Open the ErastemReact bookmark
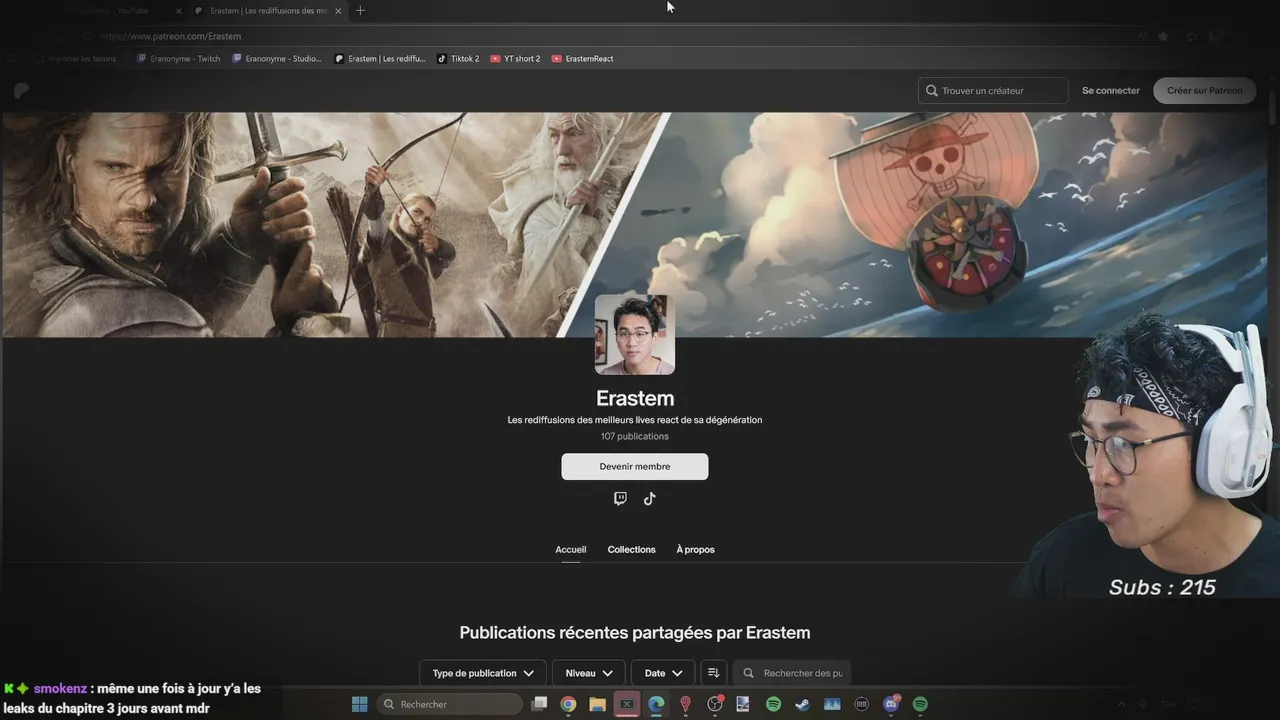 (x=582, y=59)
